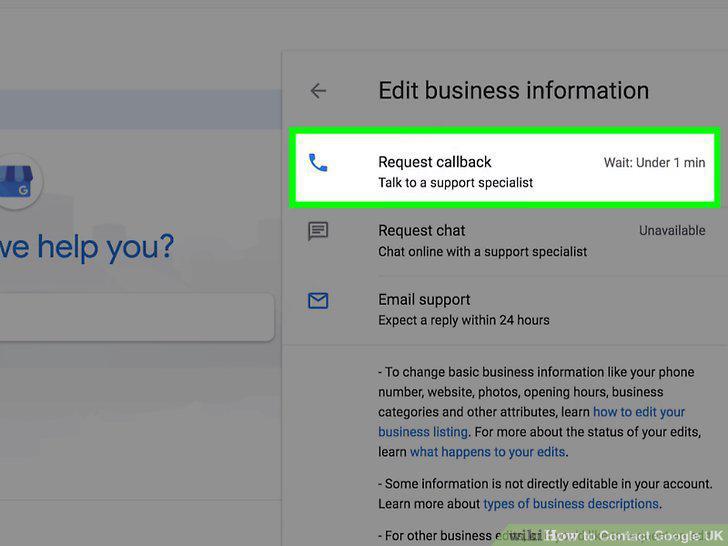Click 'Chat online with a support specialist' text
This screenshot has width=728, height=546.
[x=482, y=252]
